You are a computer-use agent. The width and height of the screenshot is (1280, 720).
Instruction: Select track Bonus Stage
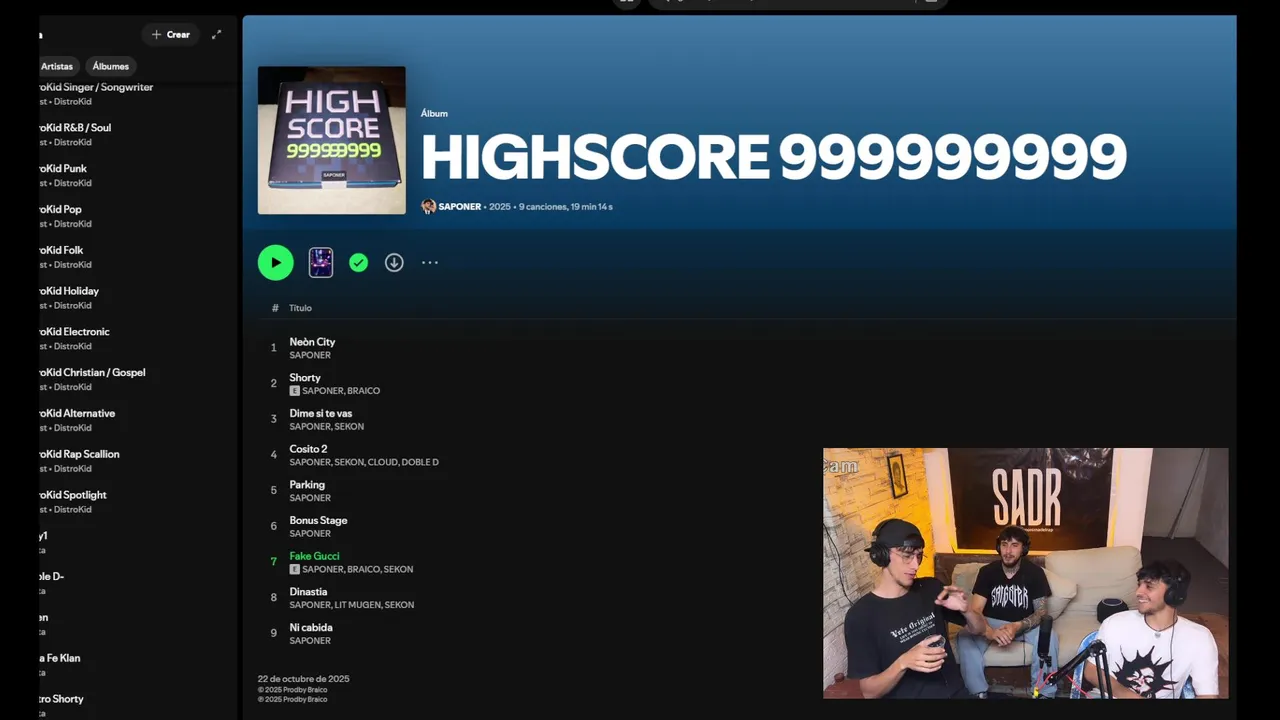tap(318, 520)
